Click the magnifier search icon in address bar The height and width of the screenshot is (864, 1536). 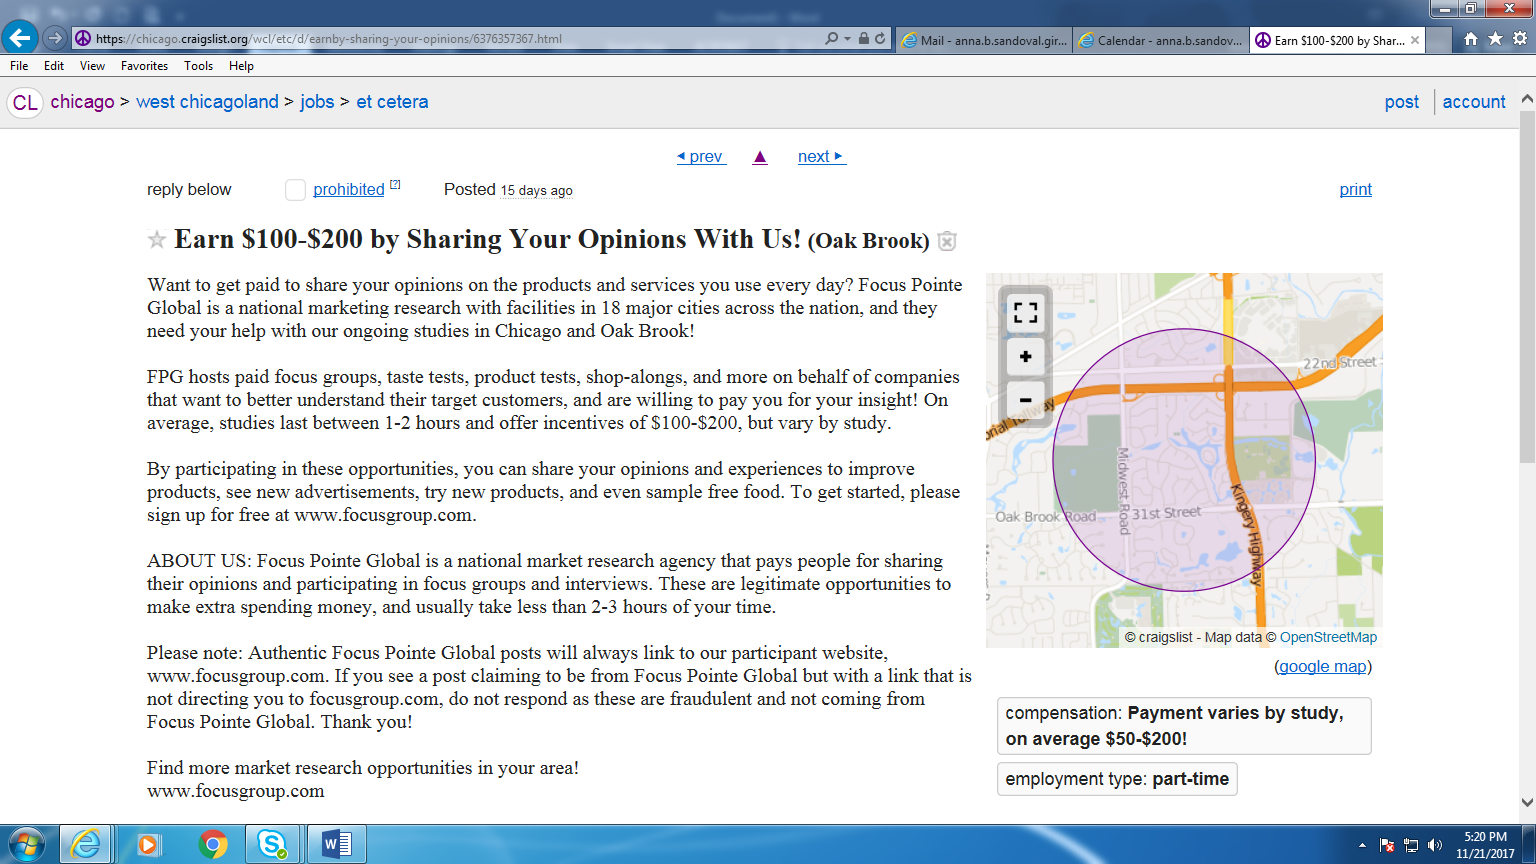pos(831,39)
